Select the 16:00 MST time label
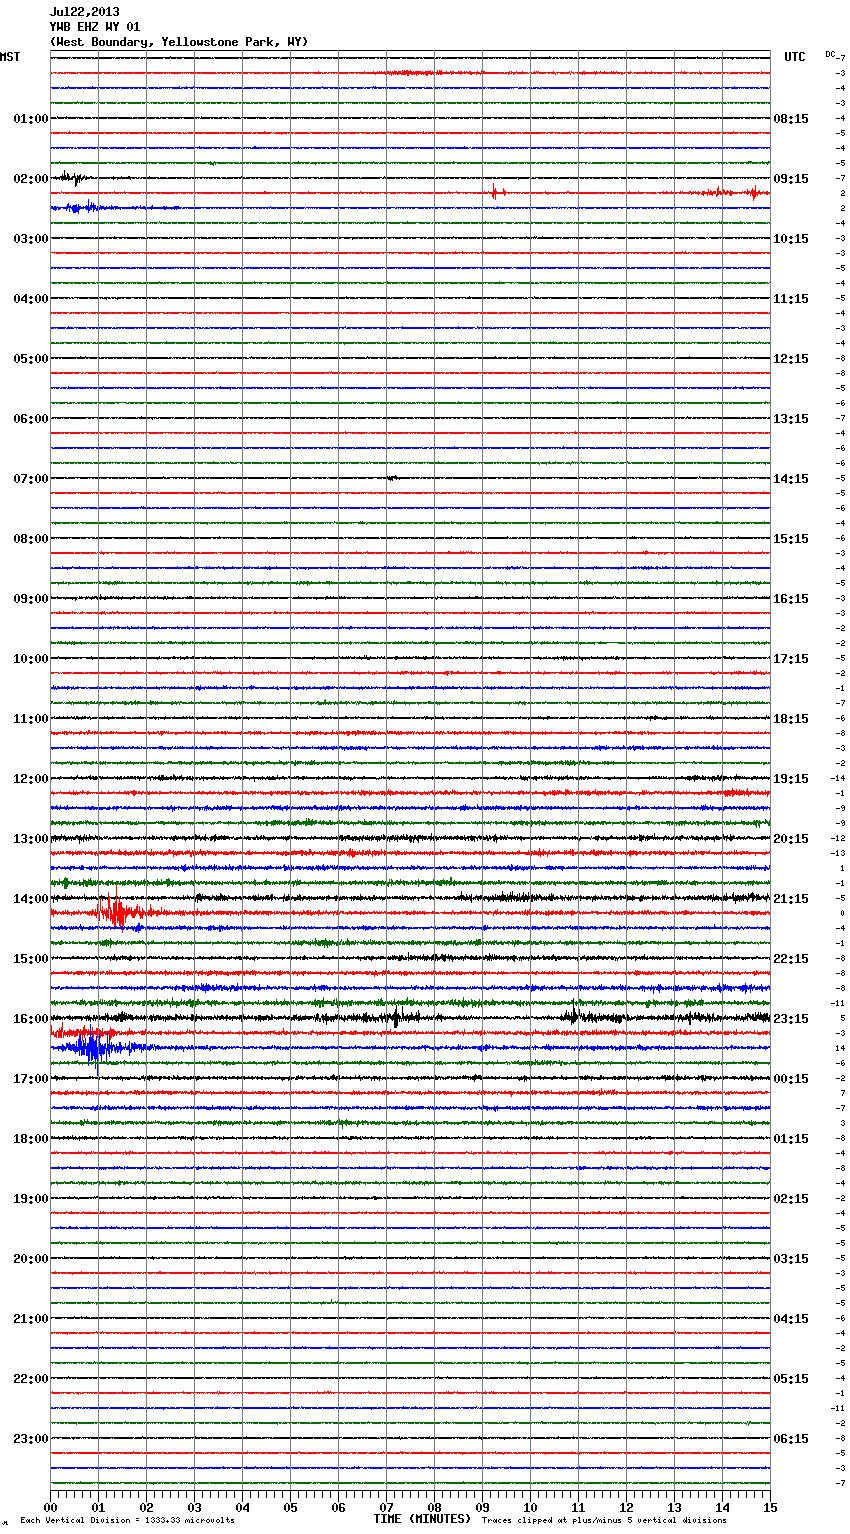This screenshot has height=1534, width=850. (31, 1019)
